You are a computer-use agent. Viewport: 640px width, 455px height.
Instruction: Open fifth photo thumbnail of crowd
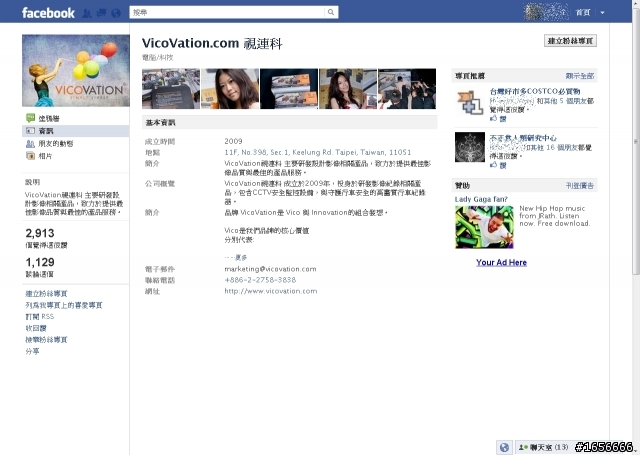[407, 89]
